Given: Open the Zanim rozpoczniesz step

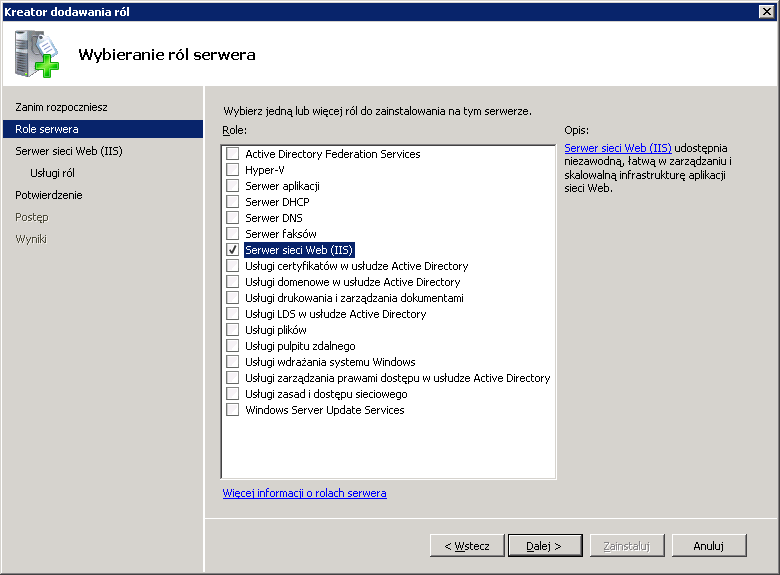Looking at the screenshot, I should [x=61, y=107].
